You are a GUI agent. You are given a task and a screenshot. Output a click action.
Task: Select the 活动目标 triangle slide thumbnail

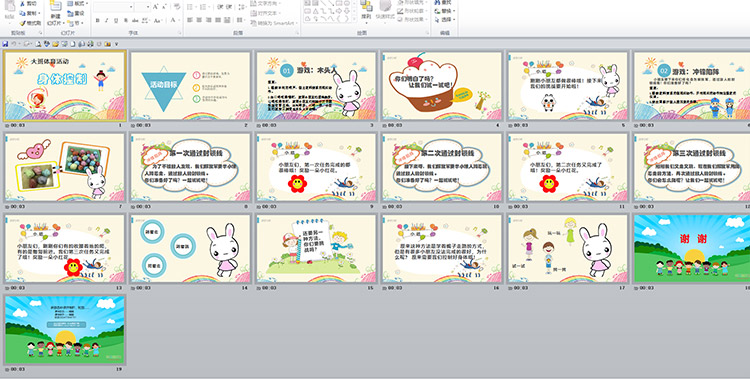point(190,86)
